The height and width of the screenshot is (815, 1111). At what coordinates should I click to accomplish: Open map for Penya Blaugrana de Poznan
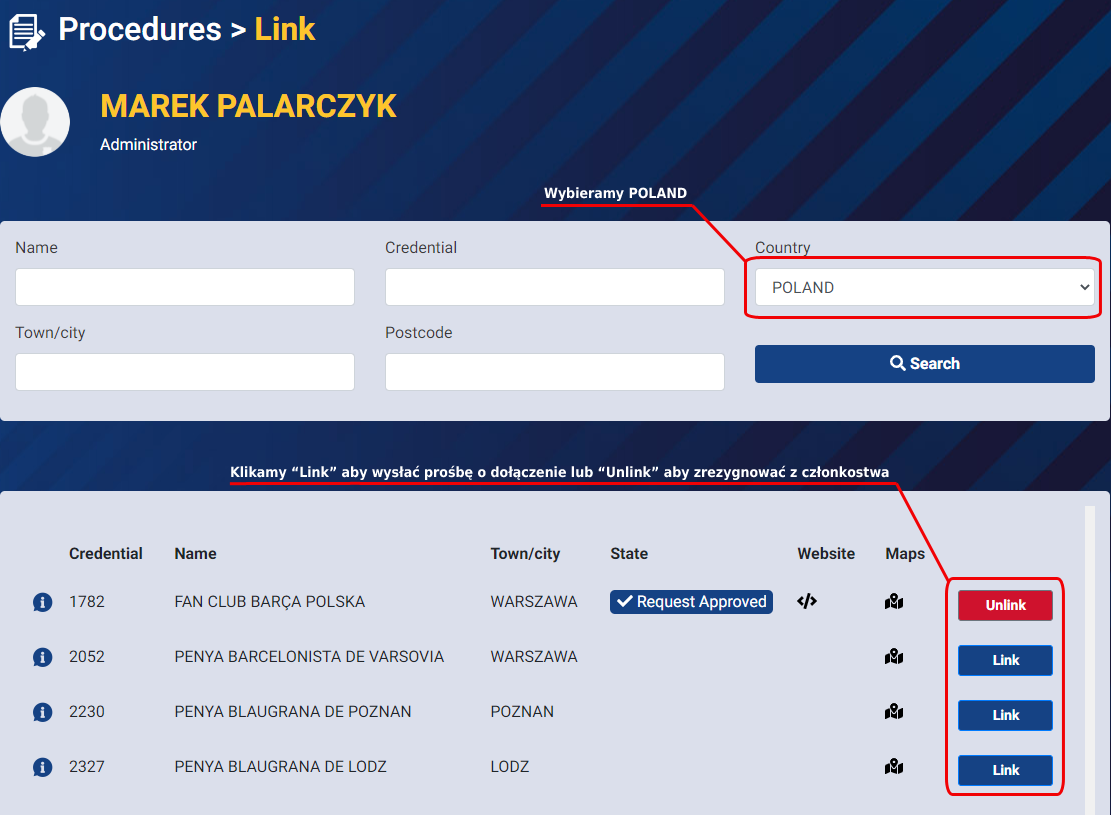point(894,711)
